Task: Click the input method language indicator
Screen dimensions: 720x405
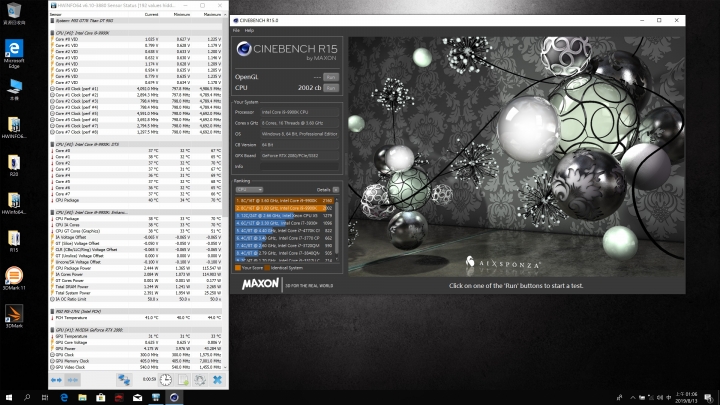Action: point(669,398)
